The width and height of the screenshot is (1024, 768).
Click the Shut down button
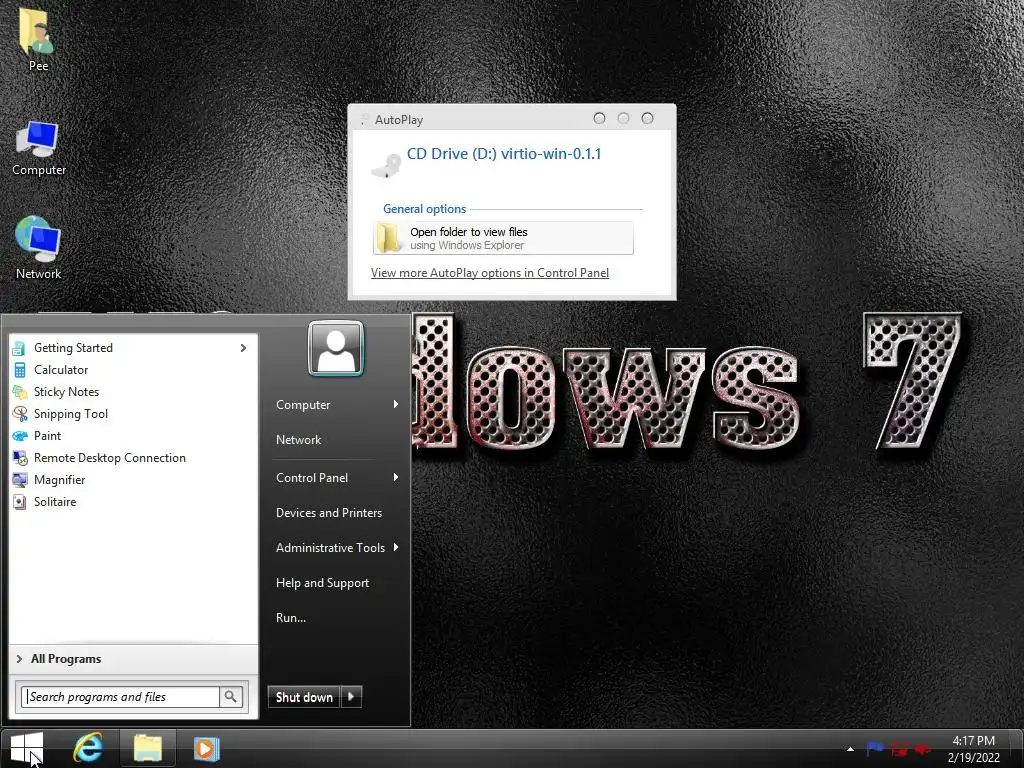click(x=304, y=697)
